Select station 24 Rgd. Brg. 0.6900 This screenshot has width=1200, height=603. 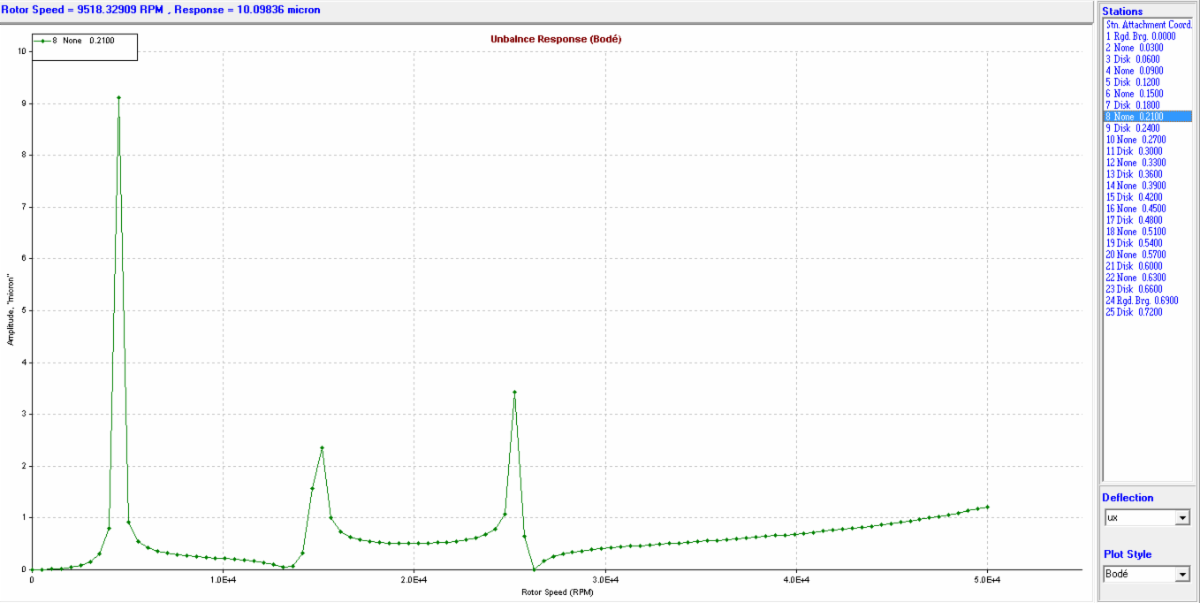point(1142,300)
